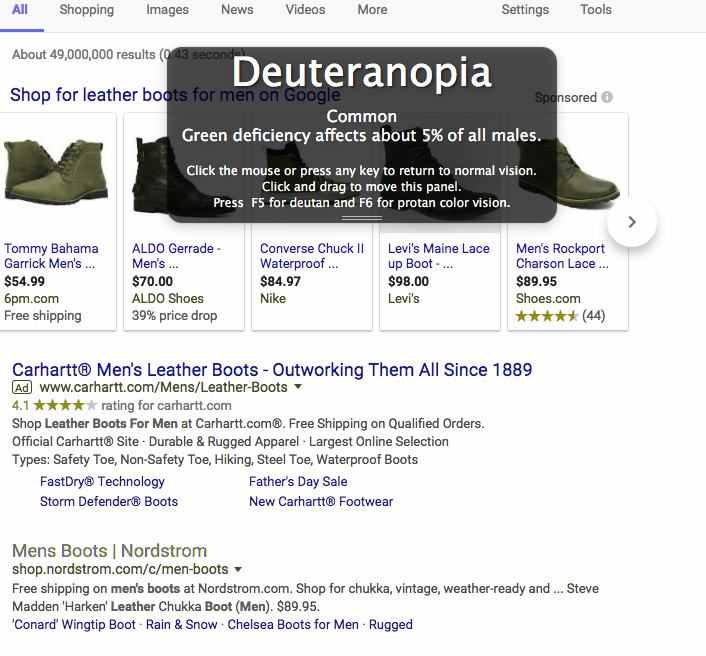The height and width of the screenshot is (656, 706).
Task: Open the News results tab
Action: click(x=237, y=10)
